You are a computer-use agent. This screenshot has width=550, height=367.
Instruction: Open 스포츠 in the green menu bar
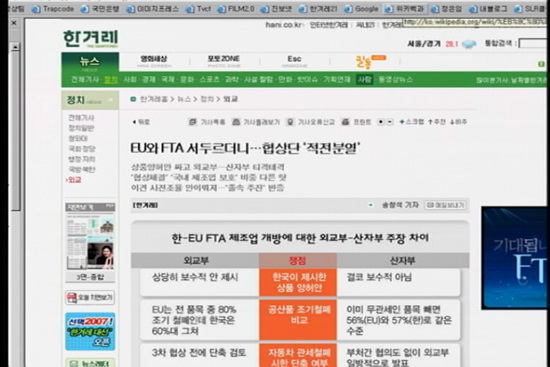pyautogui.click(x=209, y=80)
